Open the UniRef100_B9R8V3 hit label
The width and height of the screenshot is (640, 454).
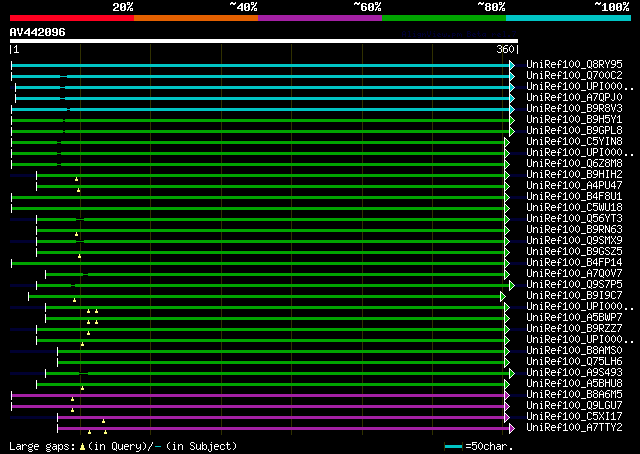574,109
